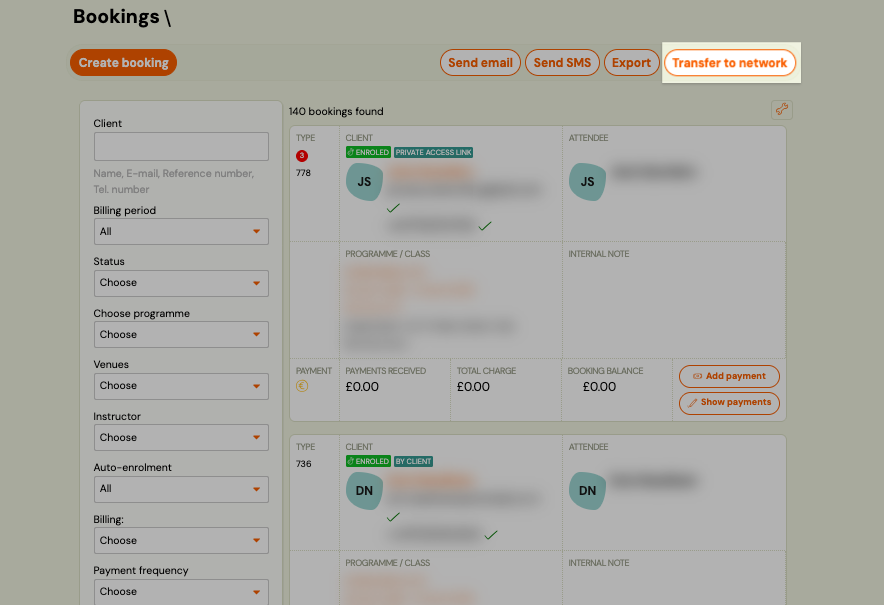
Task: Click the ENROLED badge on booking 736
Action: [369, 461]
